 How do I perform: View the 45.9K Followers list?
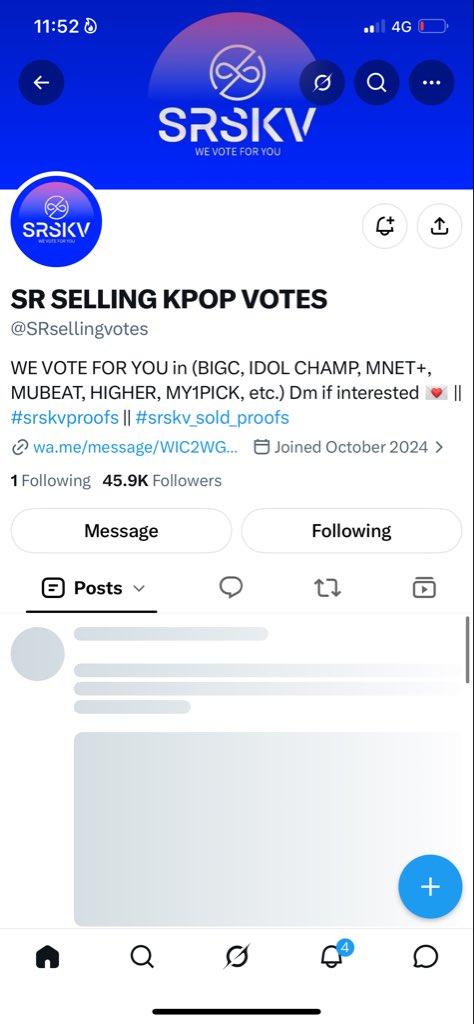162,481
